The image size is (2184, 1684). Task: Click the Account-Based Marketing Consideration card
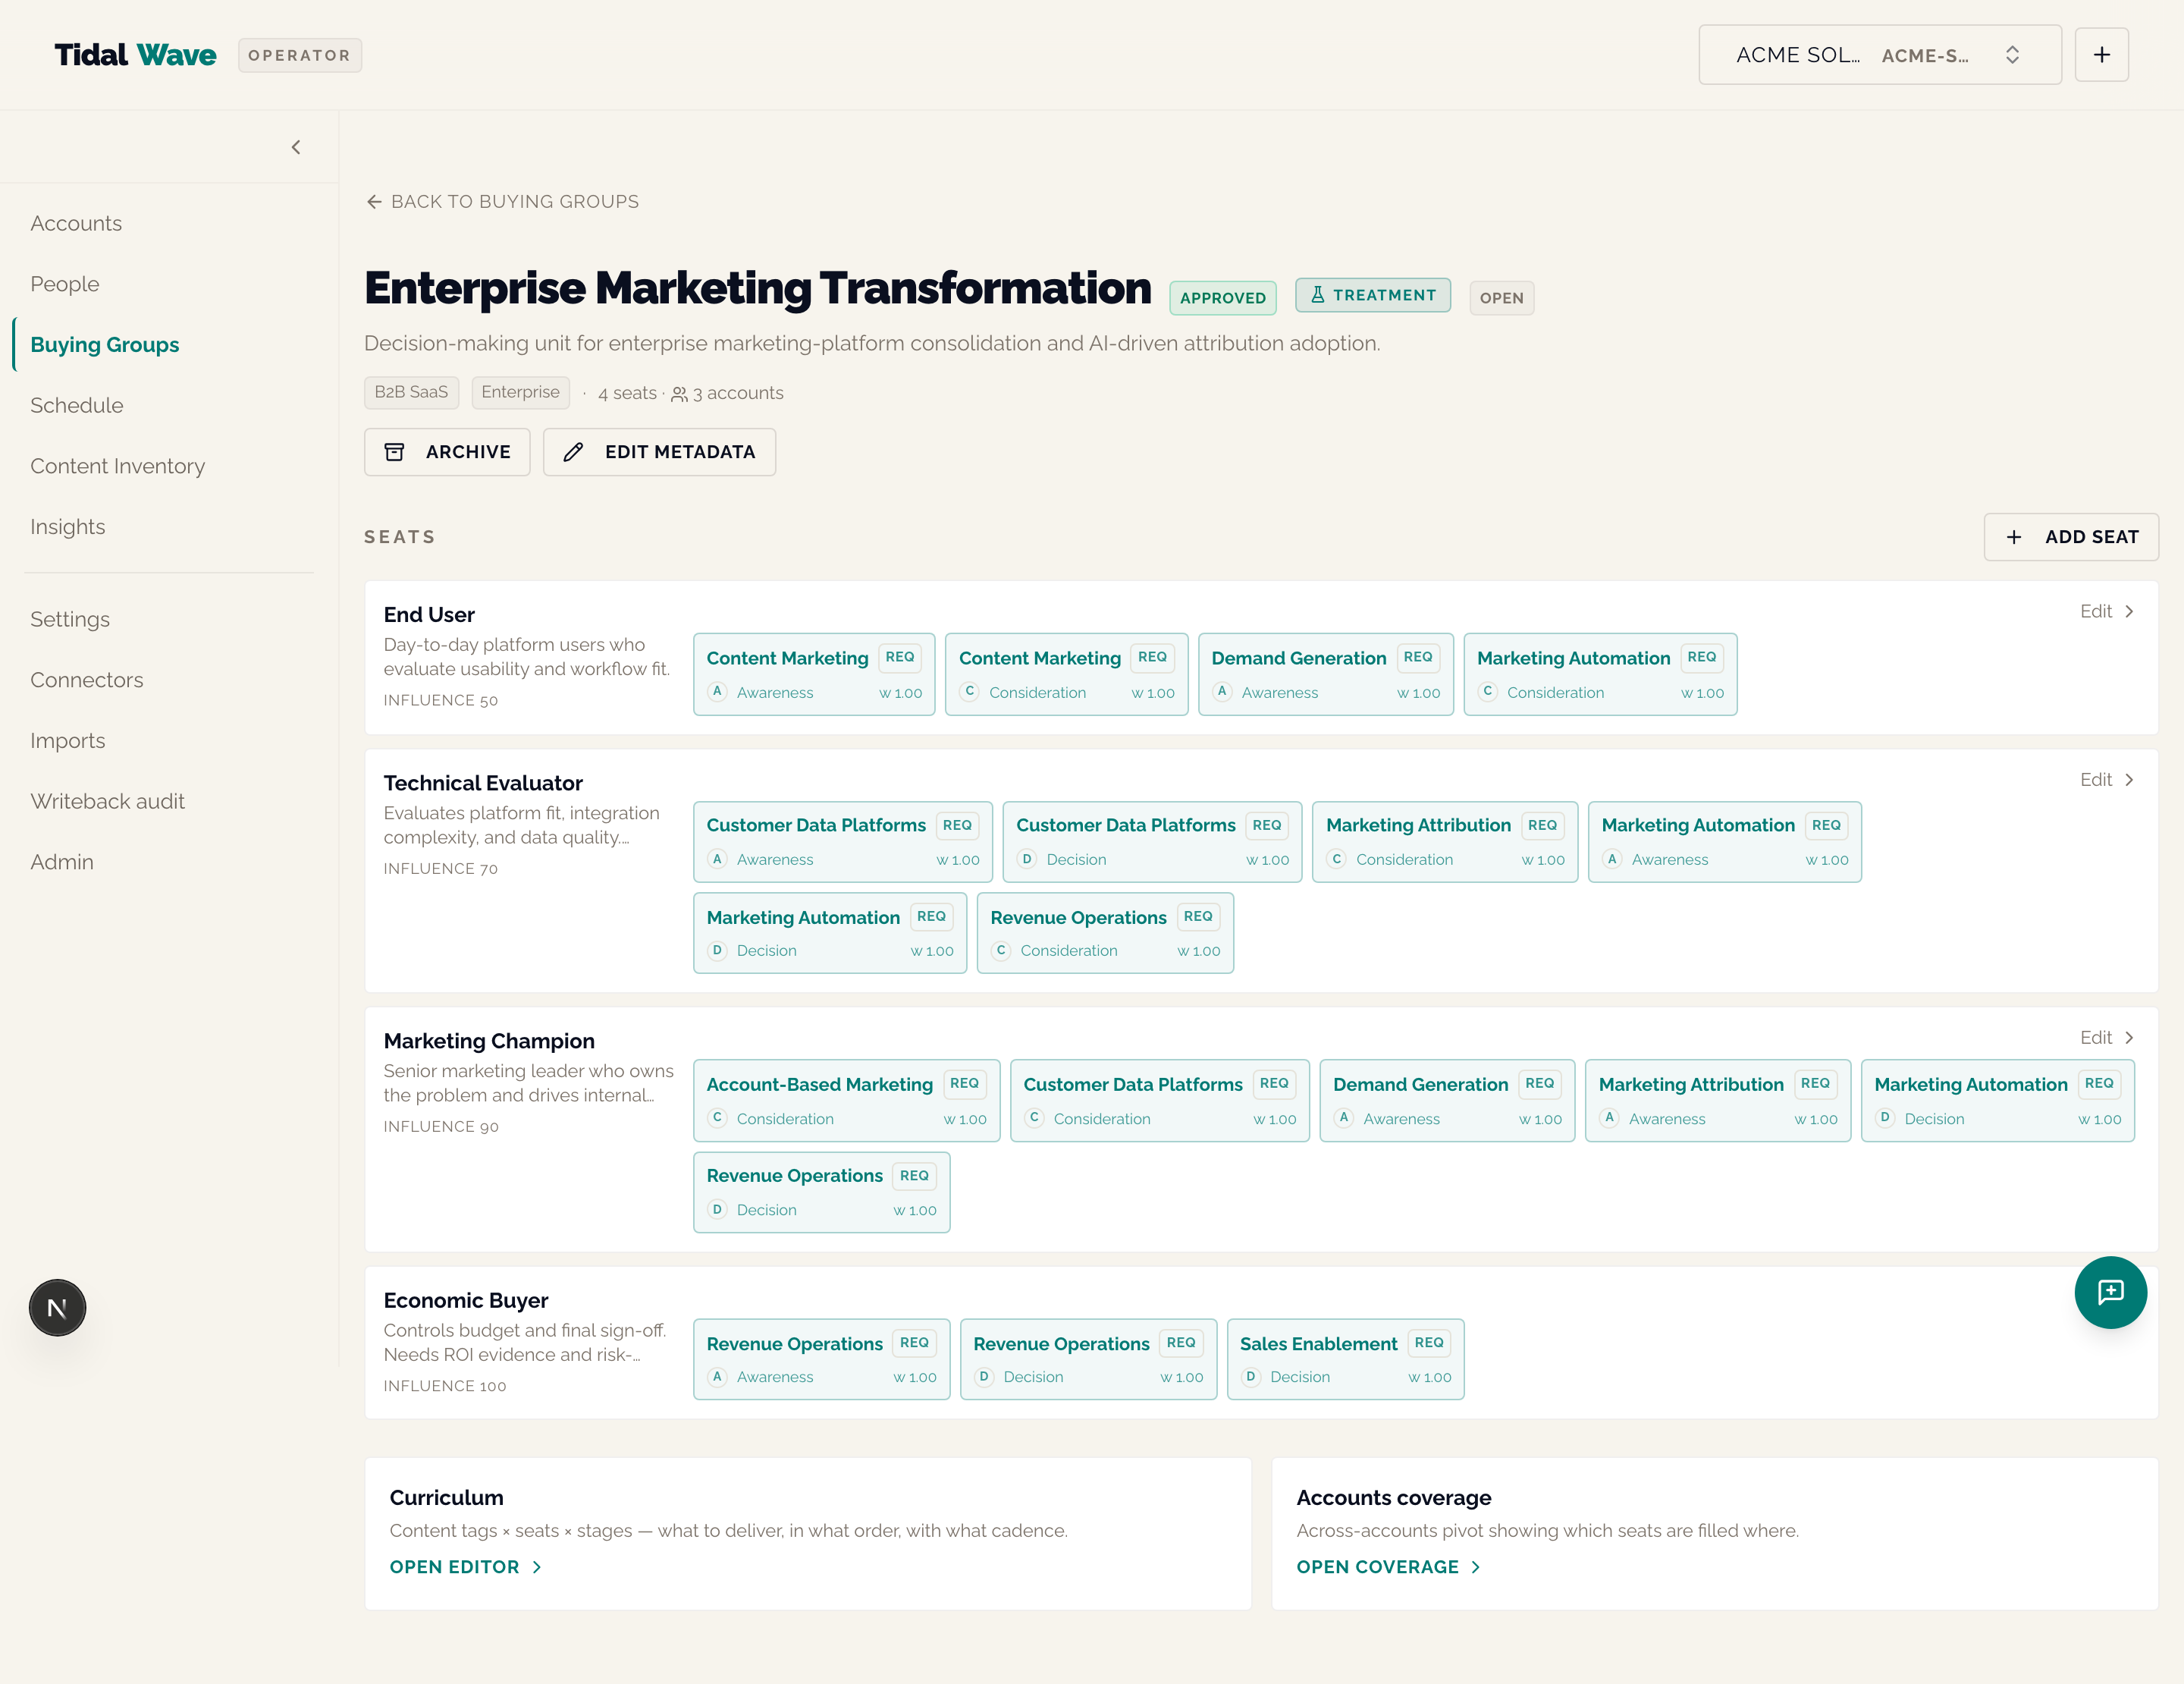point(846,1100)
